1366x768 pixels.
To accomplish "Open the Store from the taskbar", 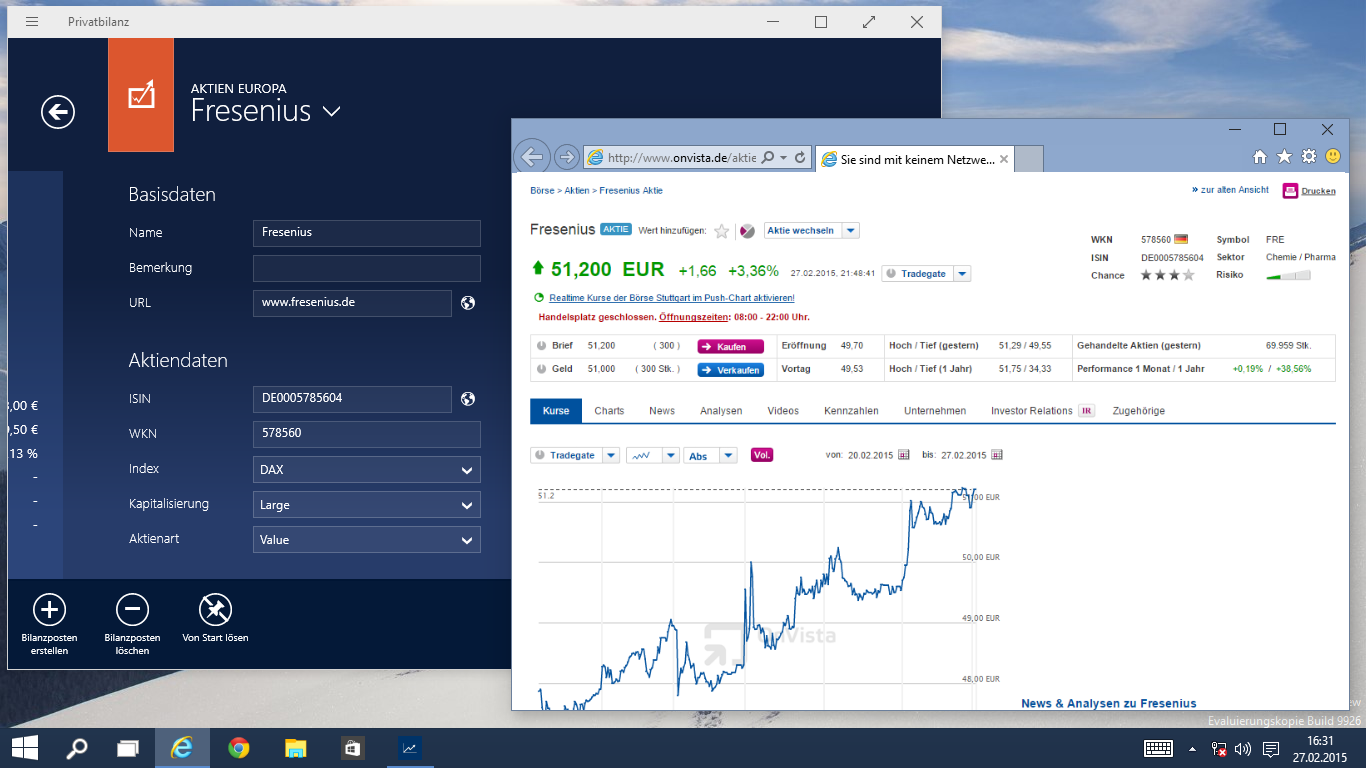I will [352, 747].
